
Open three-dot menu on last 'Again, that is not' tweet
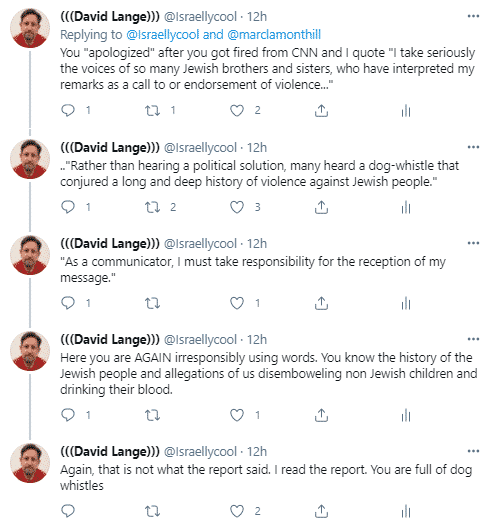[x=473, y=451]
